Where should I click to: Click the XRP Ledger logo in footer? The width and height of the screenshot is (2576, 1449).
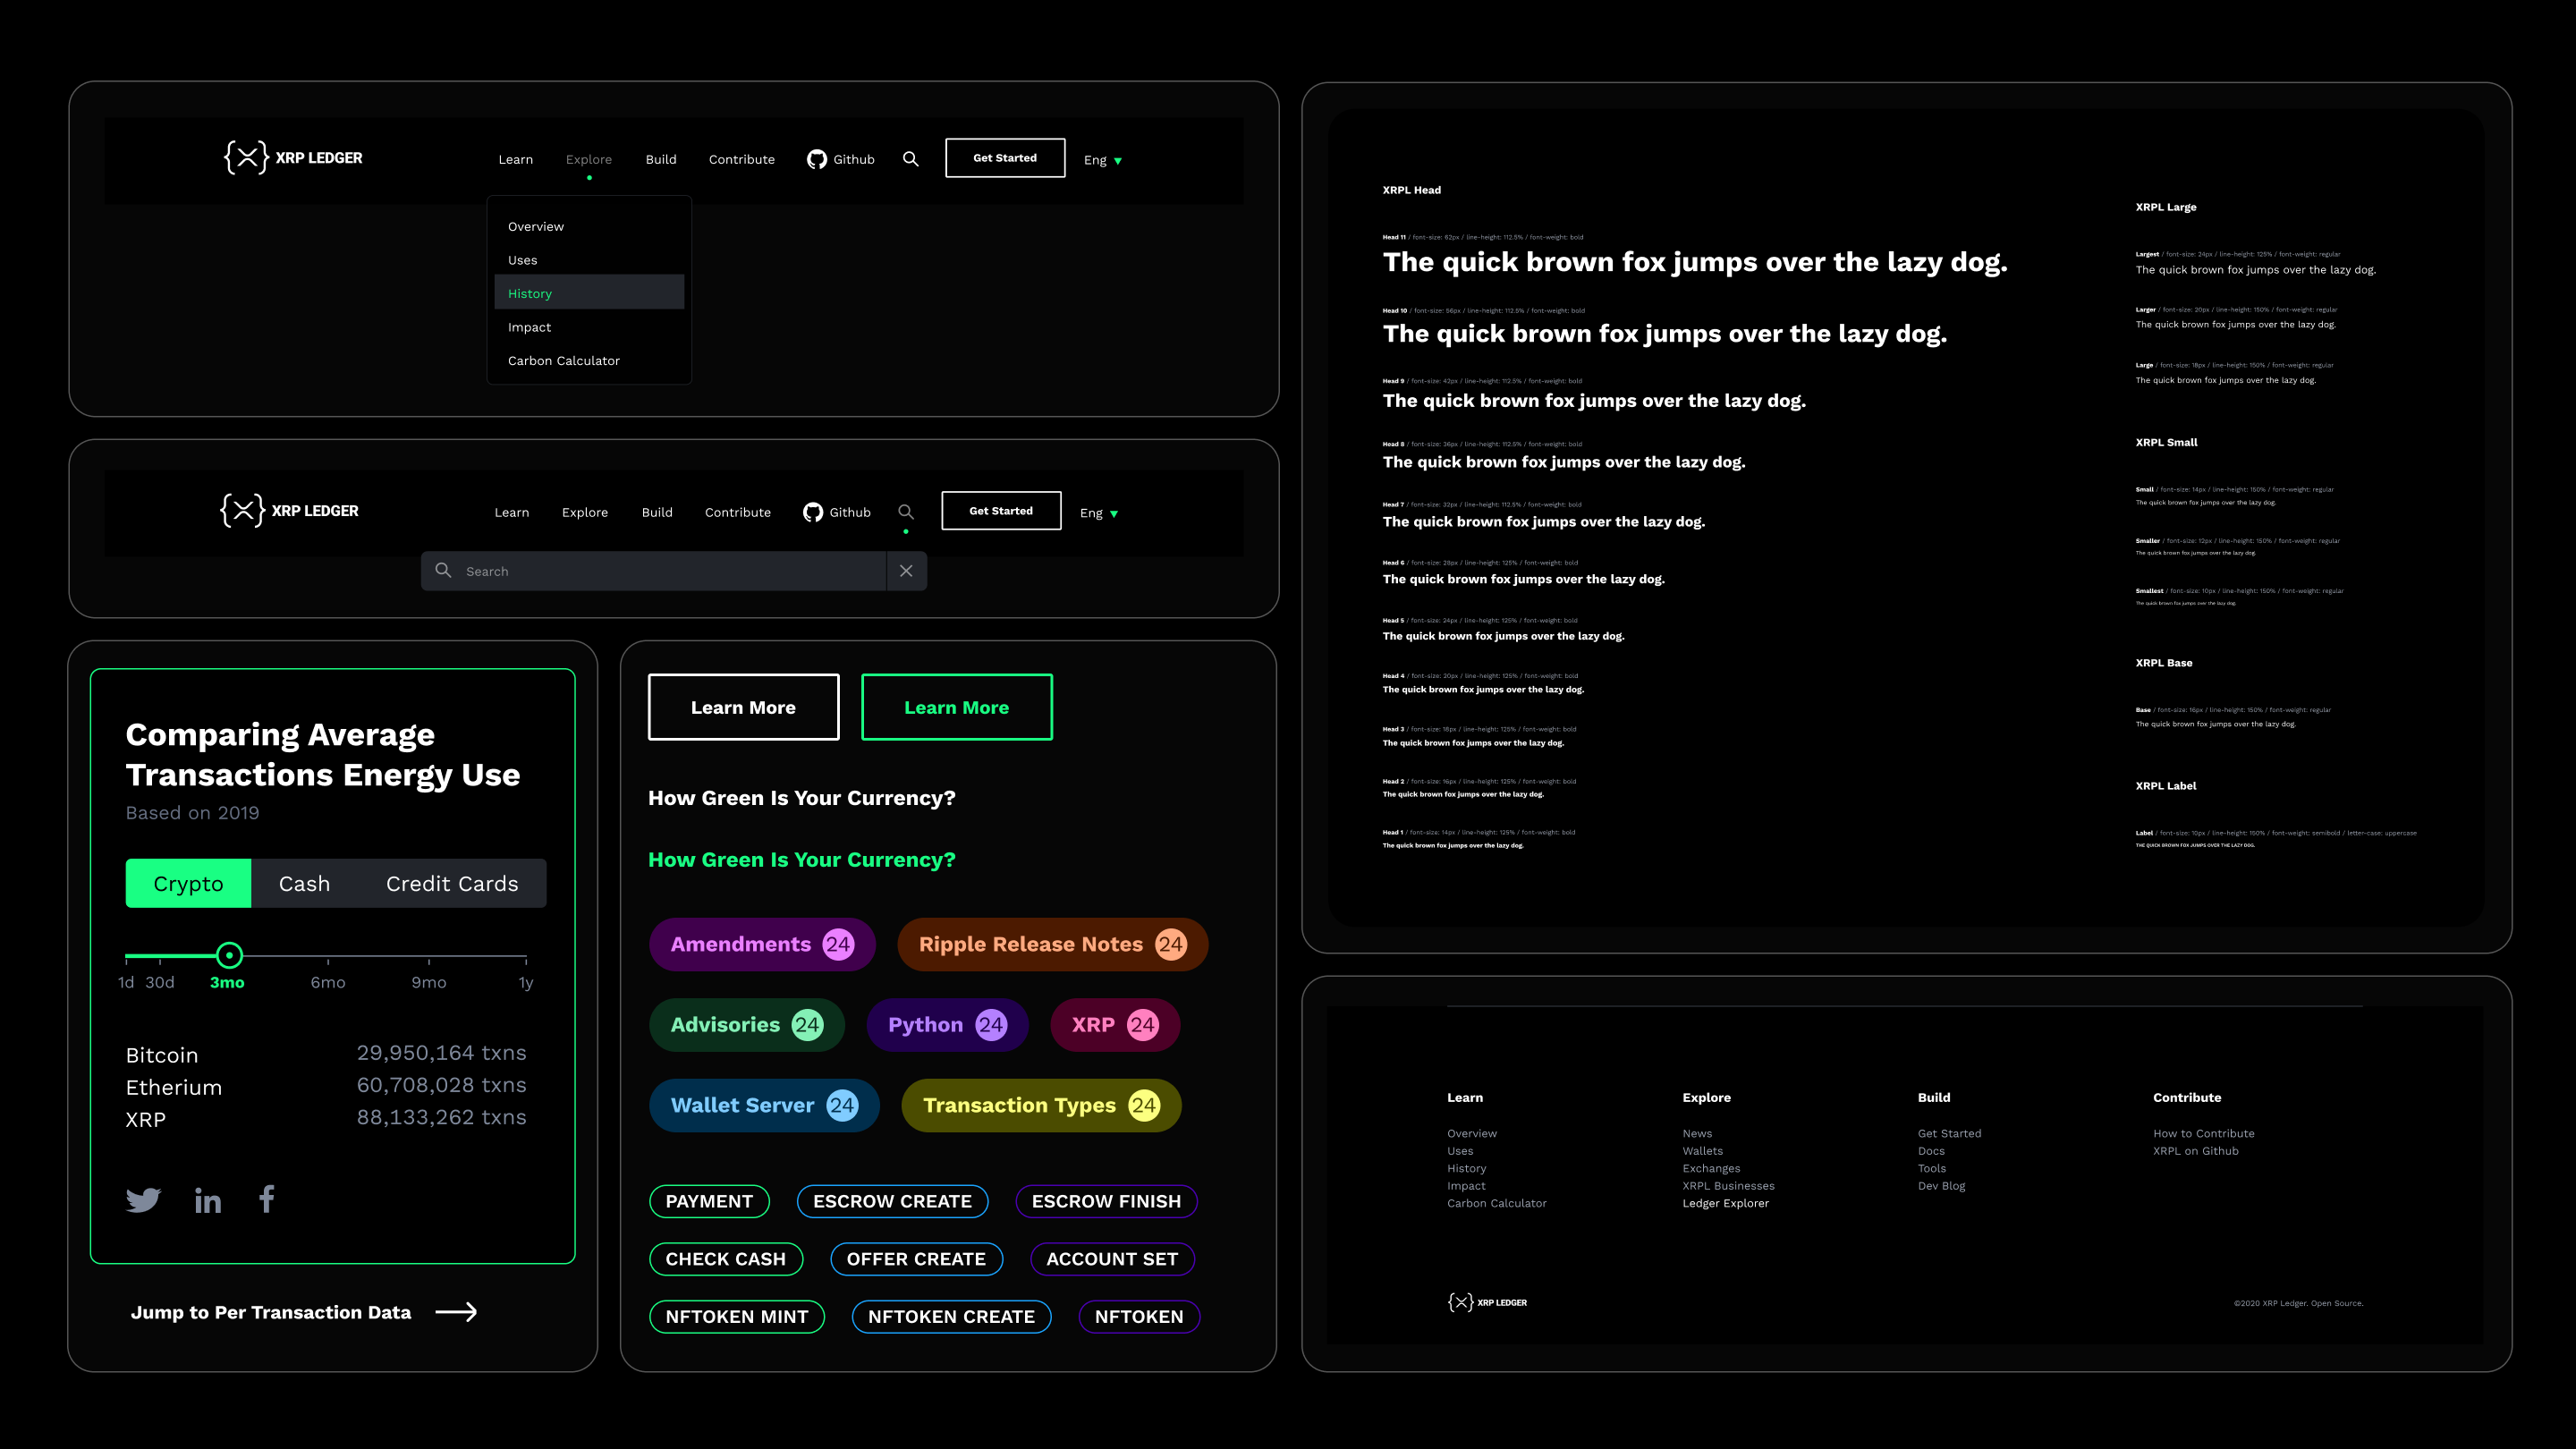tap(1487, 1302)
